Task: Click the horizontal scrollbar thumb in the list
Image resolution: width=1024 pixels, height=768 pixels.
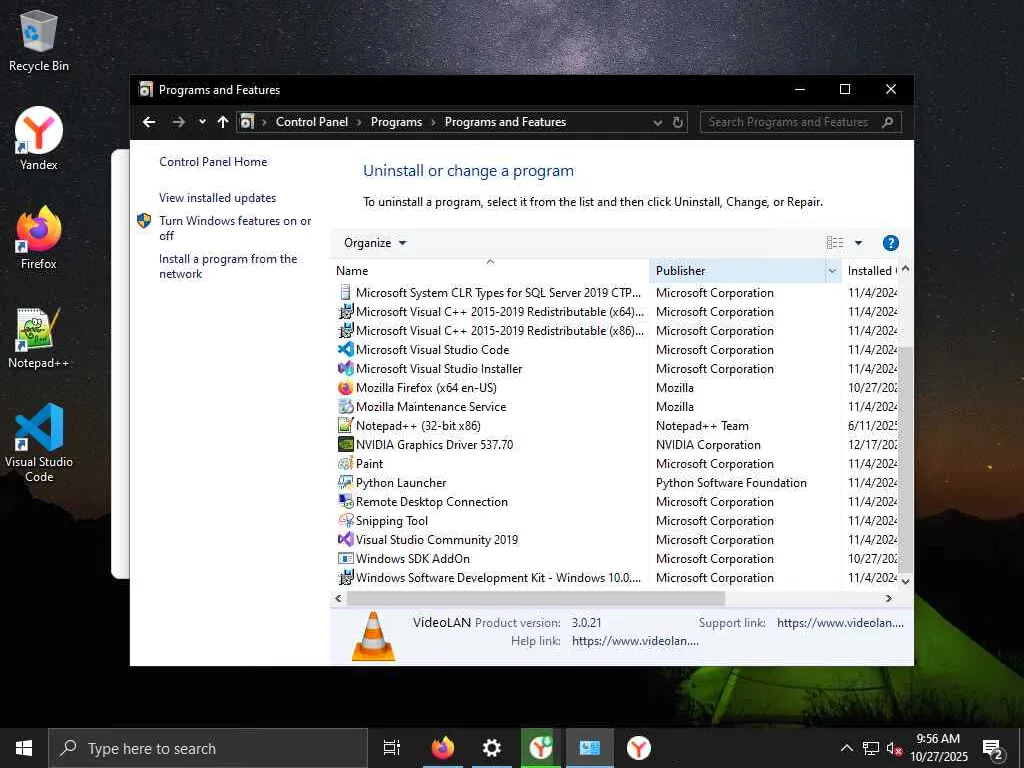Action: click(x=536, y=598)
